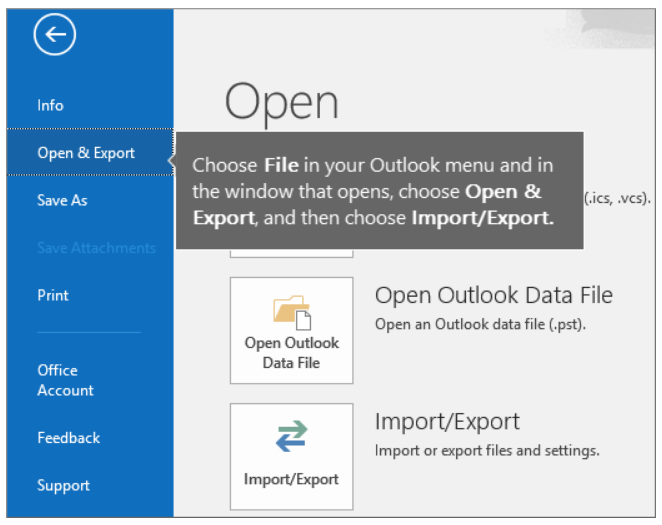662x525 pixels.
Task: Click the 'Open an Outlook data file (.pst)' description
Action: coord(479,324)
